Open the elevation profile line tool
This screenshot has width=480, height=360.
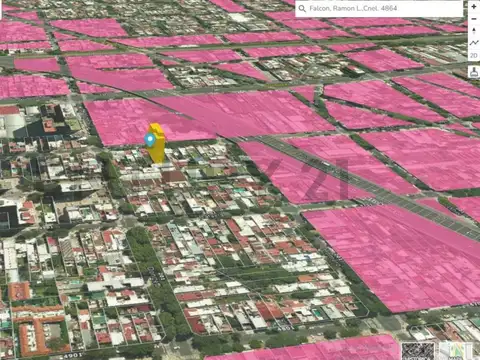(474, 43)
